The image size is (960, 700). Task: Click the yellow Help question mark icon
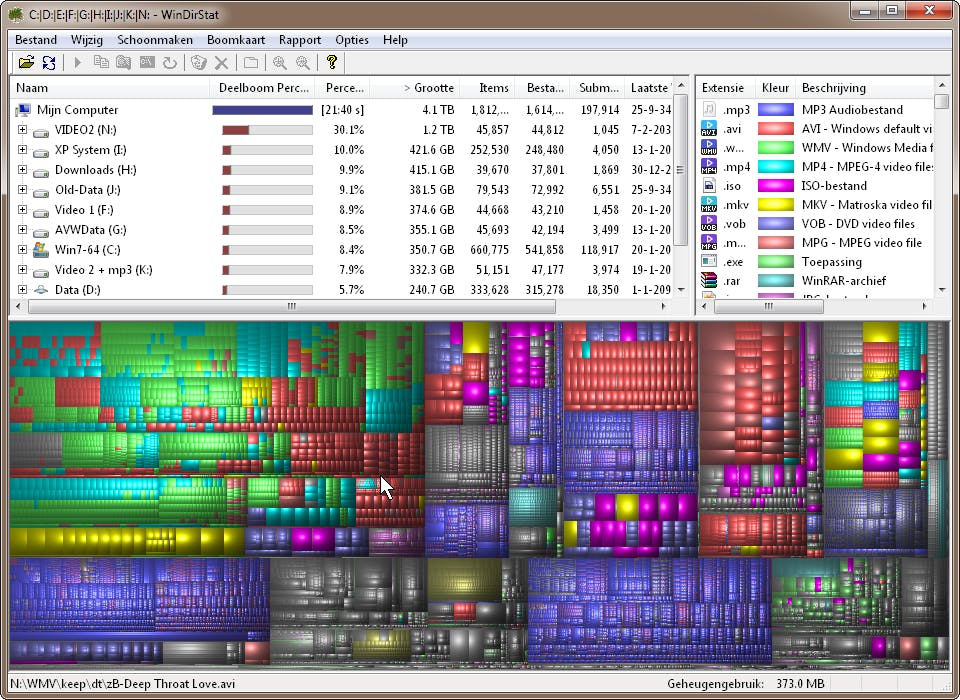pyautogui.click(x=332, y=63)
